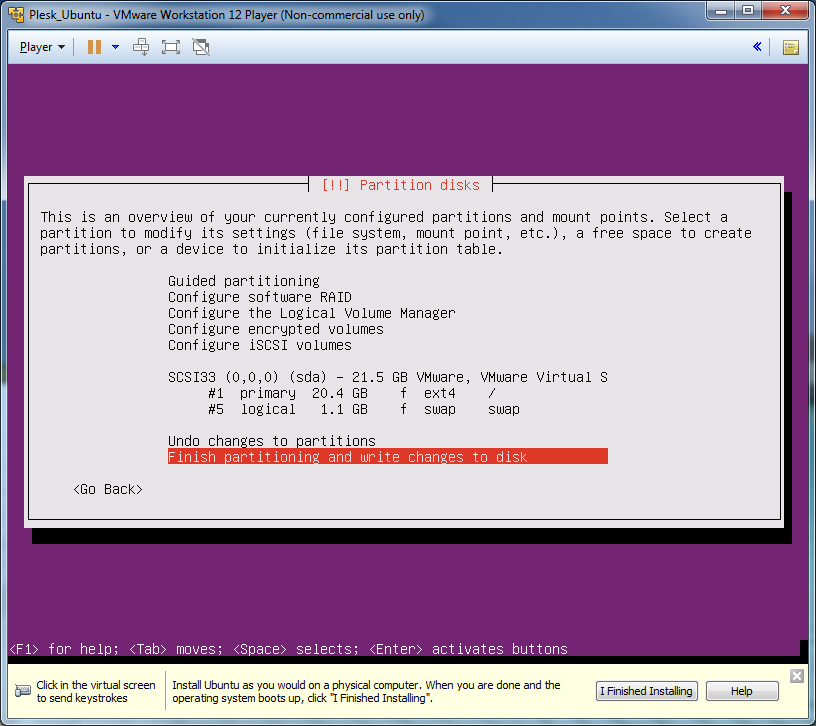
Task: Click Send Ctrl+Alt+Del icon in toolbar
Action: coord(141,47)
